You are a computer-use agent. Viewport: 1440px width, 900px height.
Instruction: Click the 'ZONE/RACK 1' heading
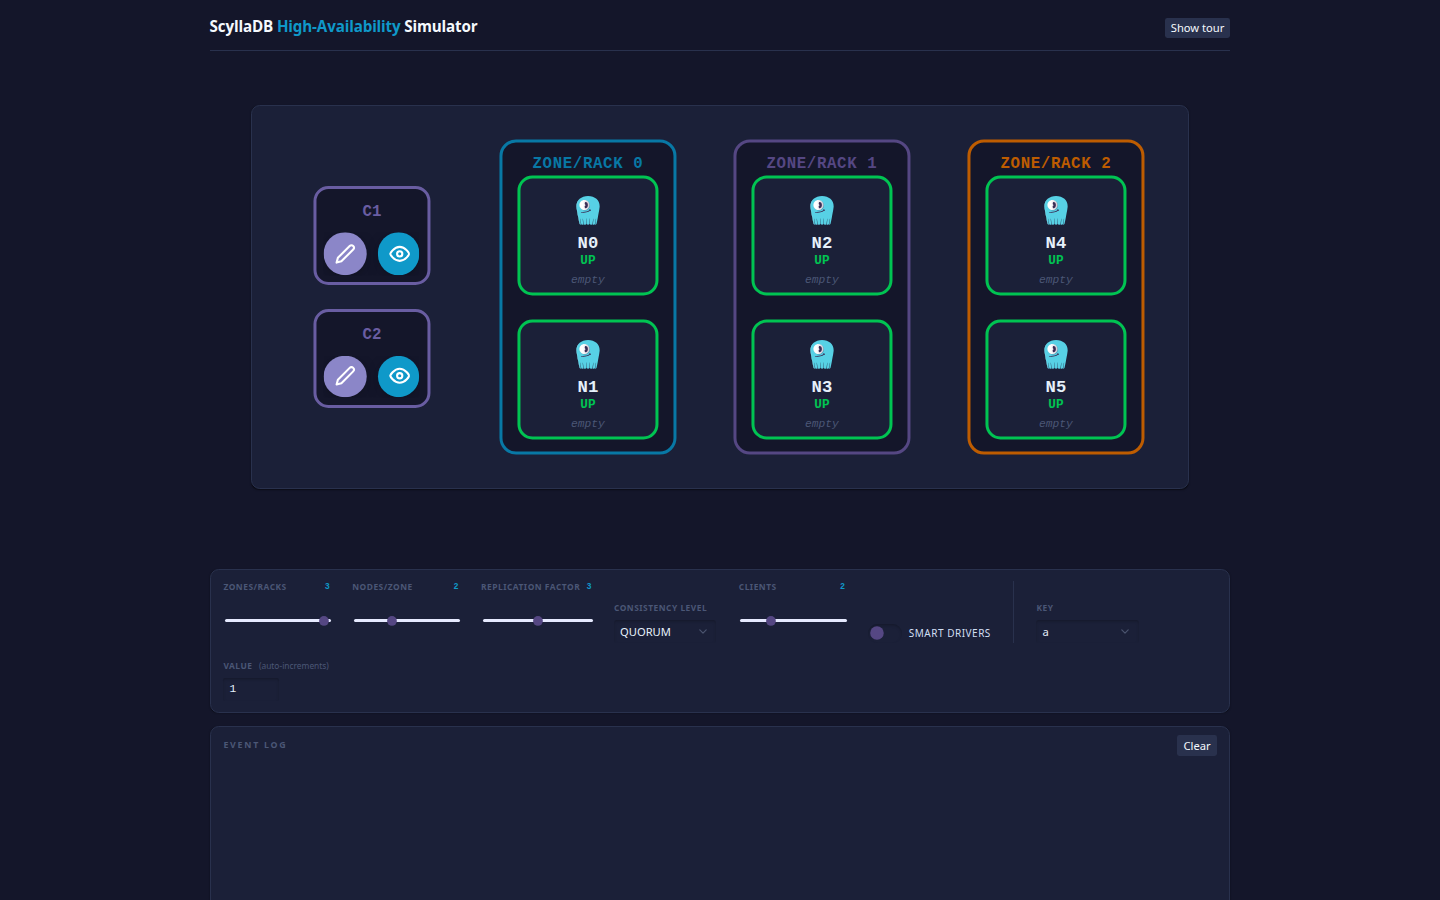coord(822,163)
